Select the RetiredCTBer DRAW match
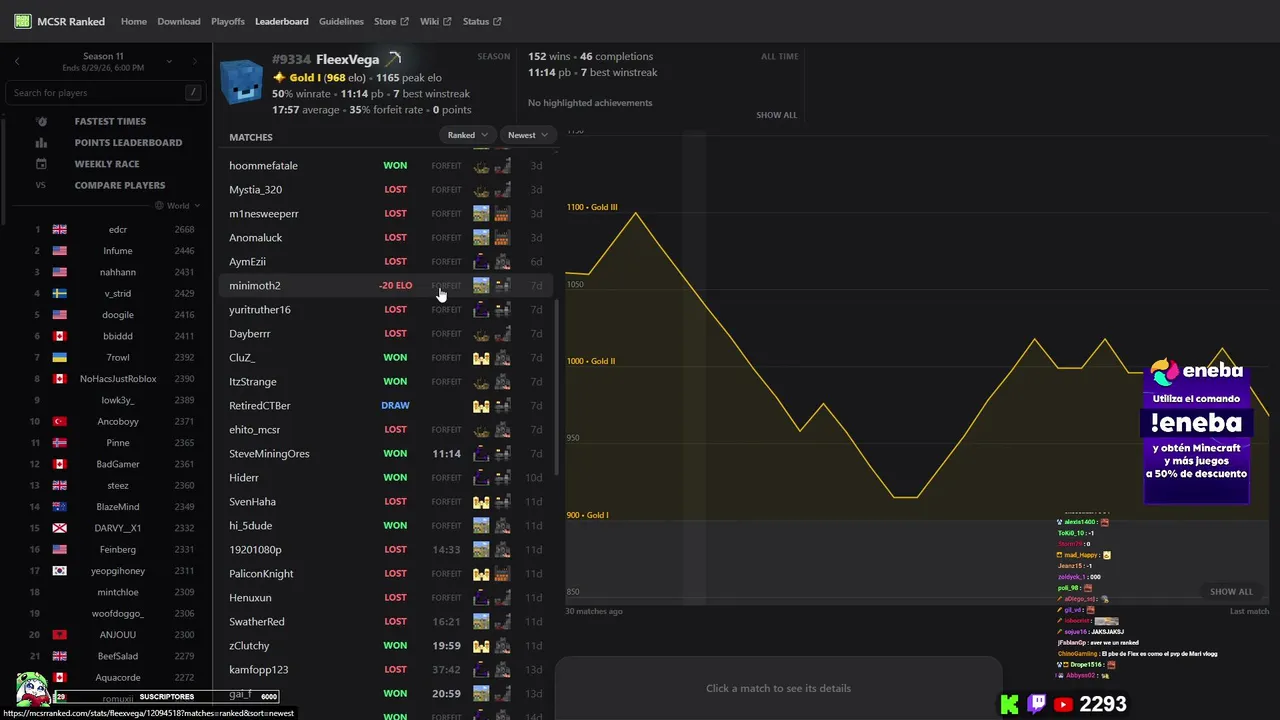 (384, 406)
